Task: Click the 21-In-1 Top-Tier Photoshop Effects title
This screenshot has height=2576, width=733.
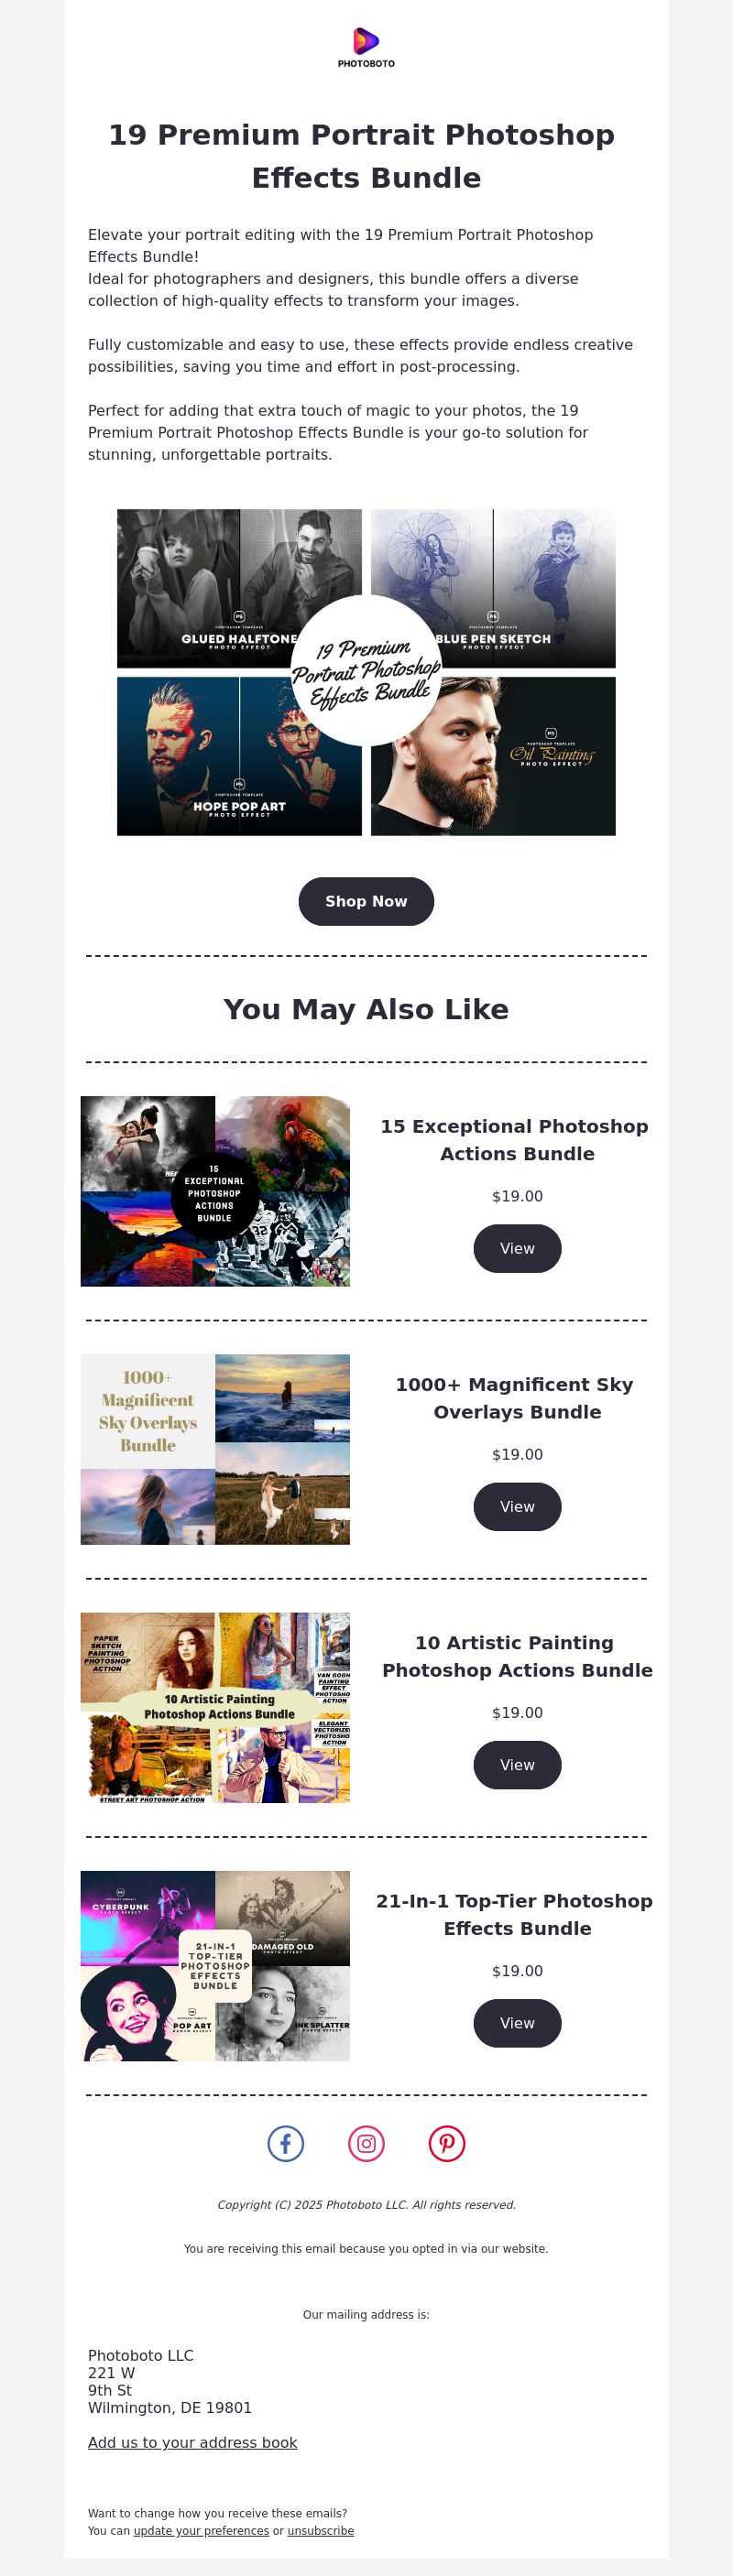Action: click(515, 1914)
